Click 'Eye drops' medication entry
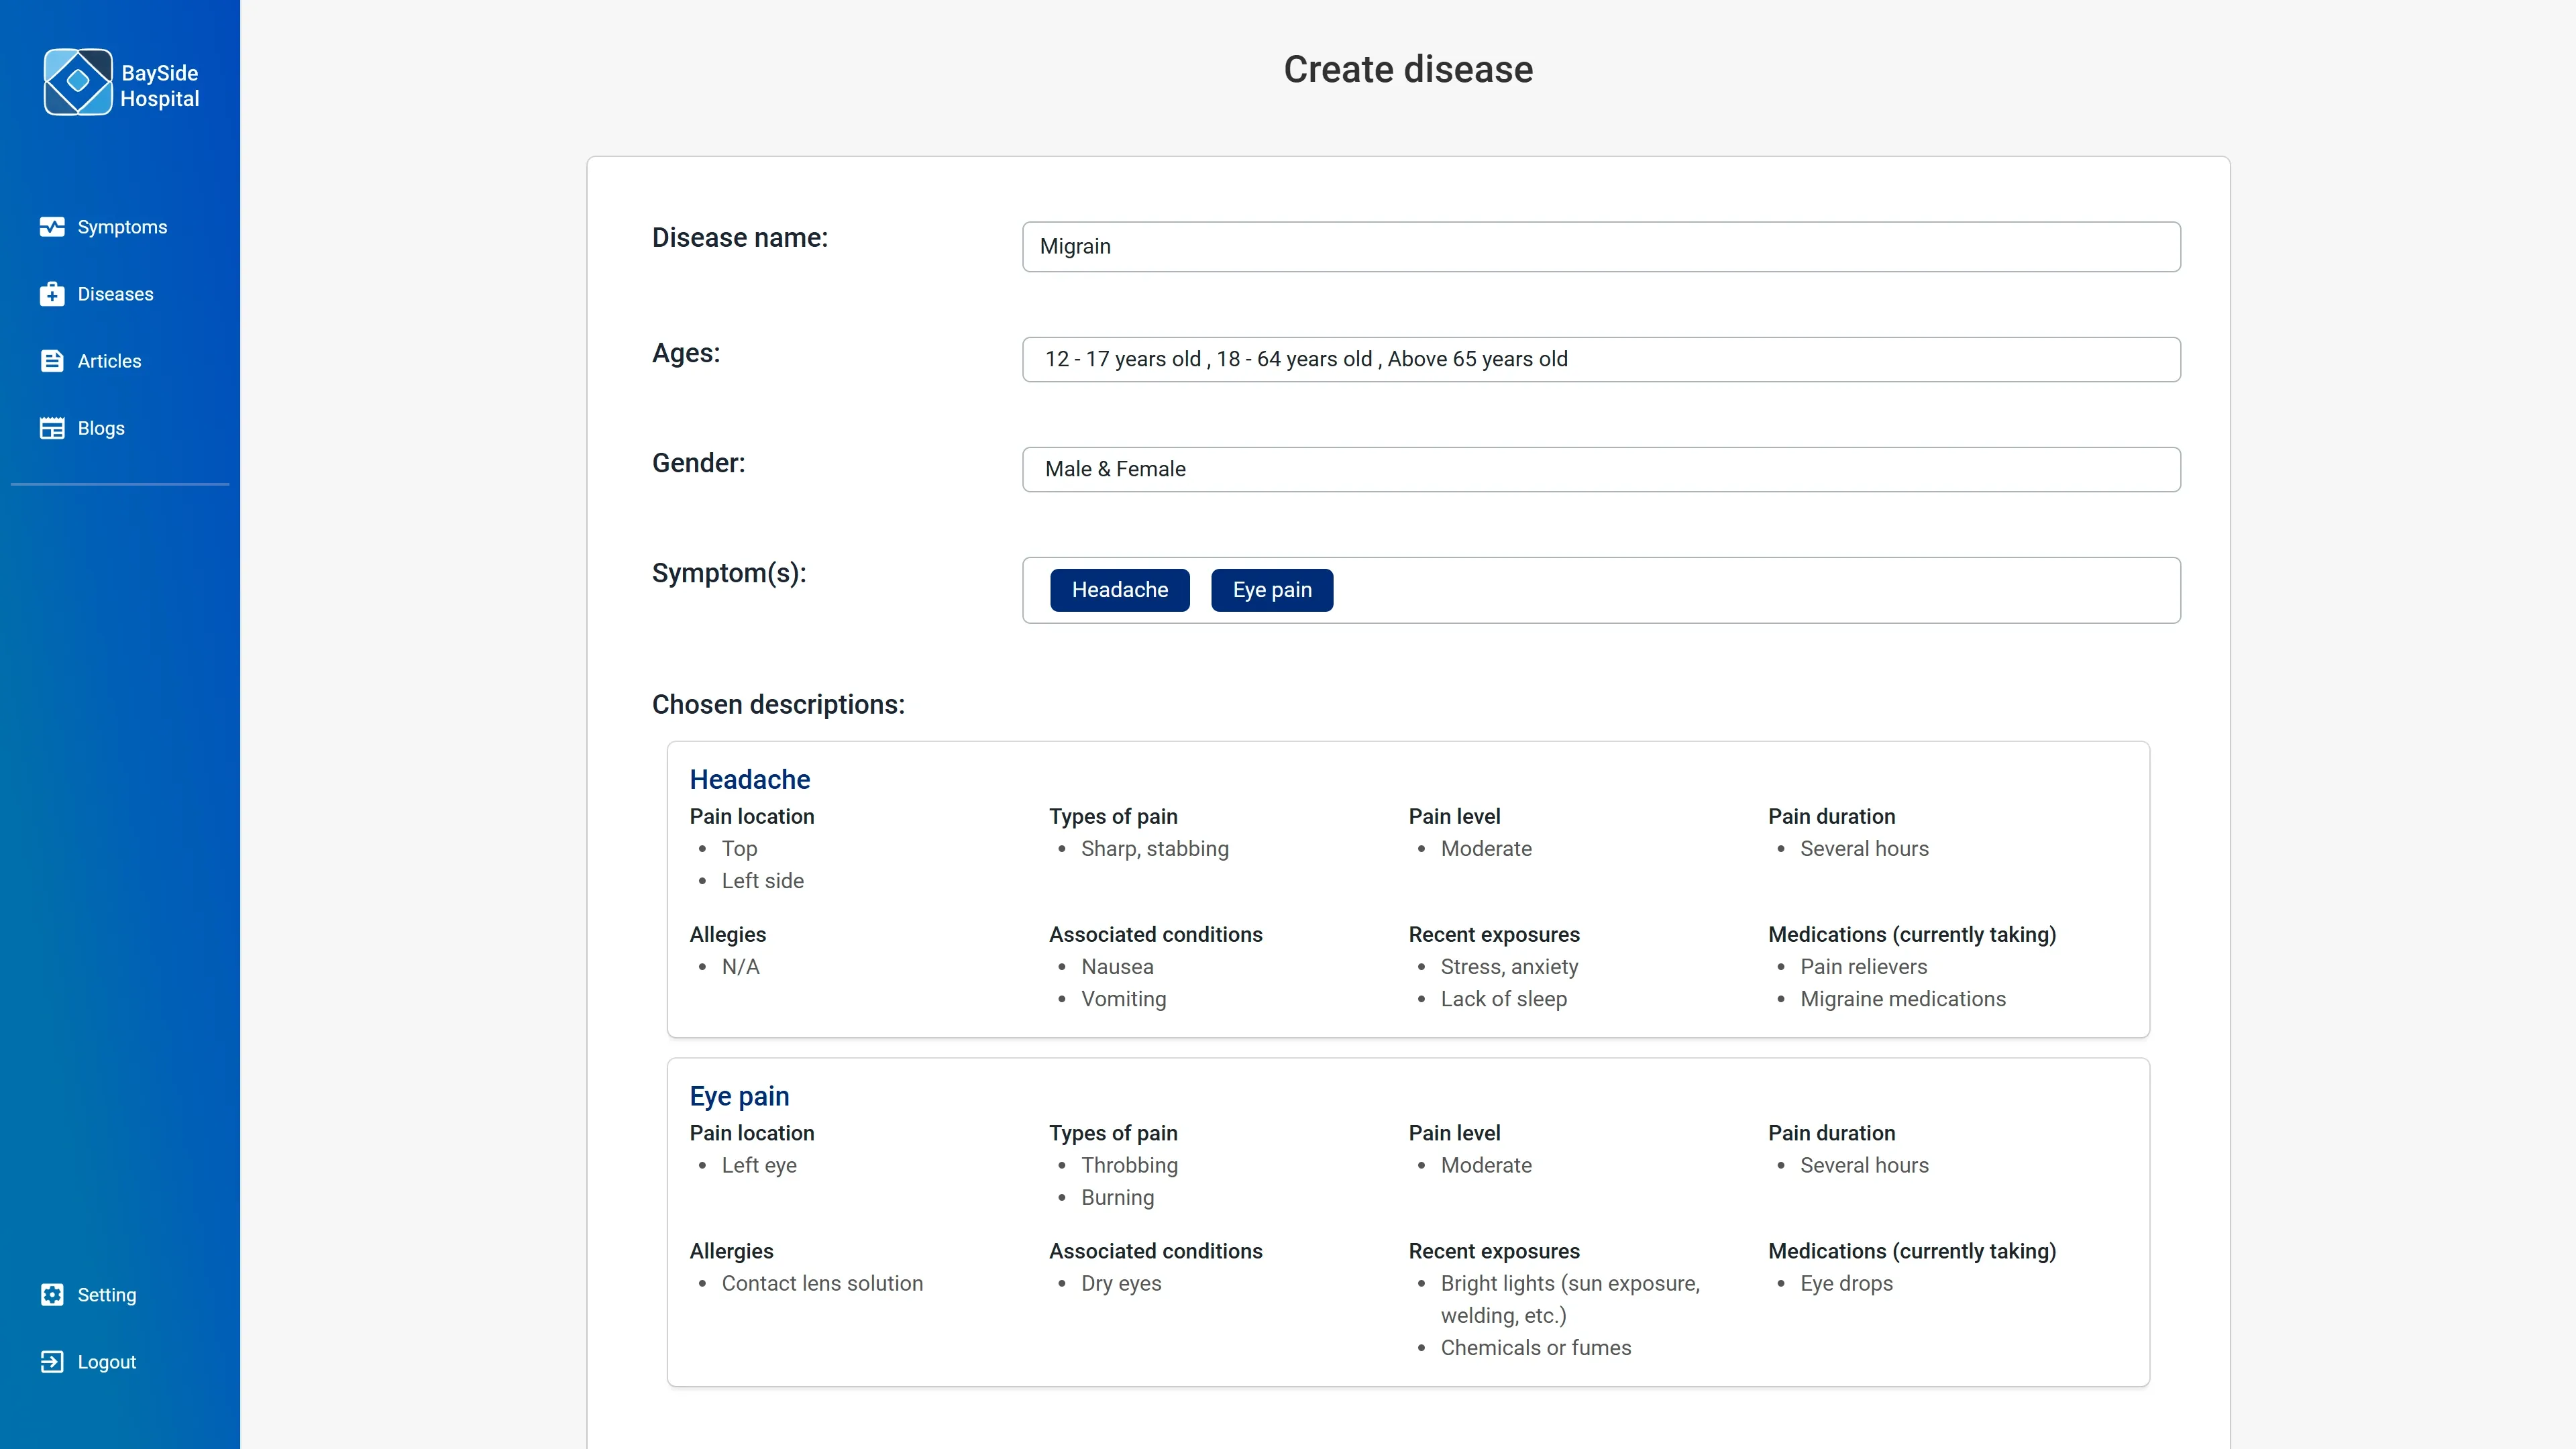Screen dimensions: 2576x1449 (x=1846, y=1284)
